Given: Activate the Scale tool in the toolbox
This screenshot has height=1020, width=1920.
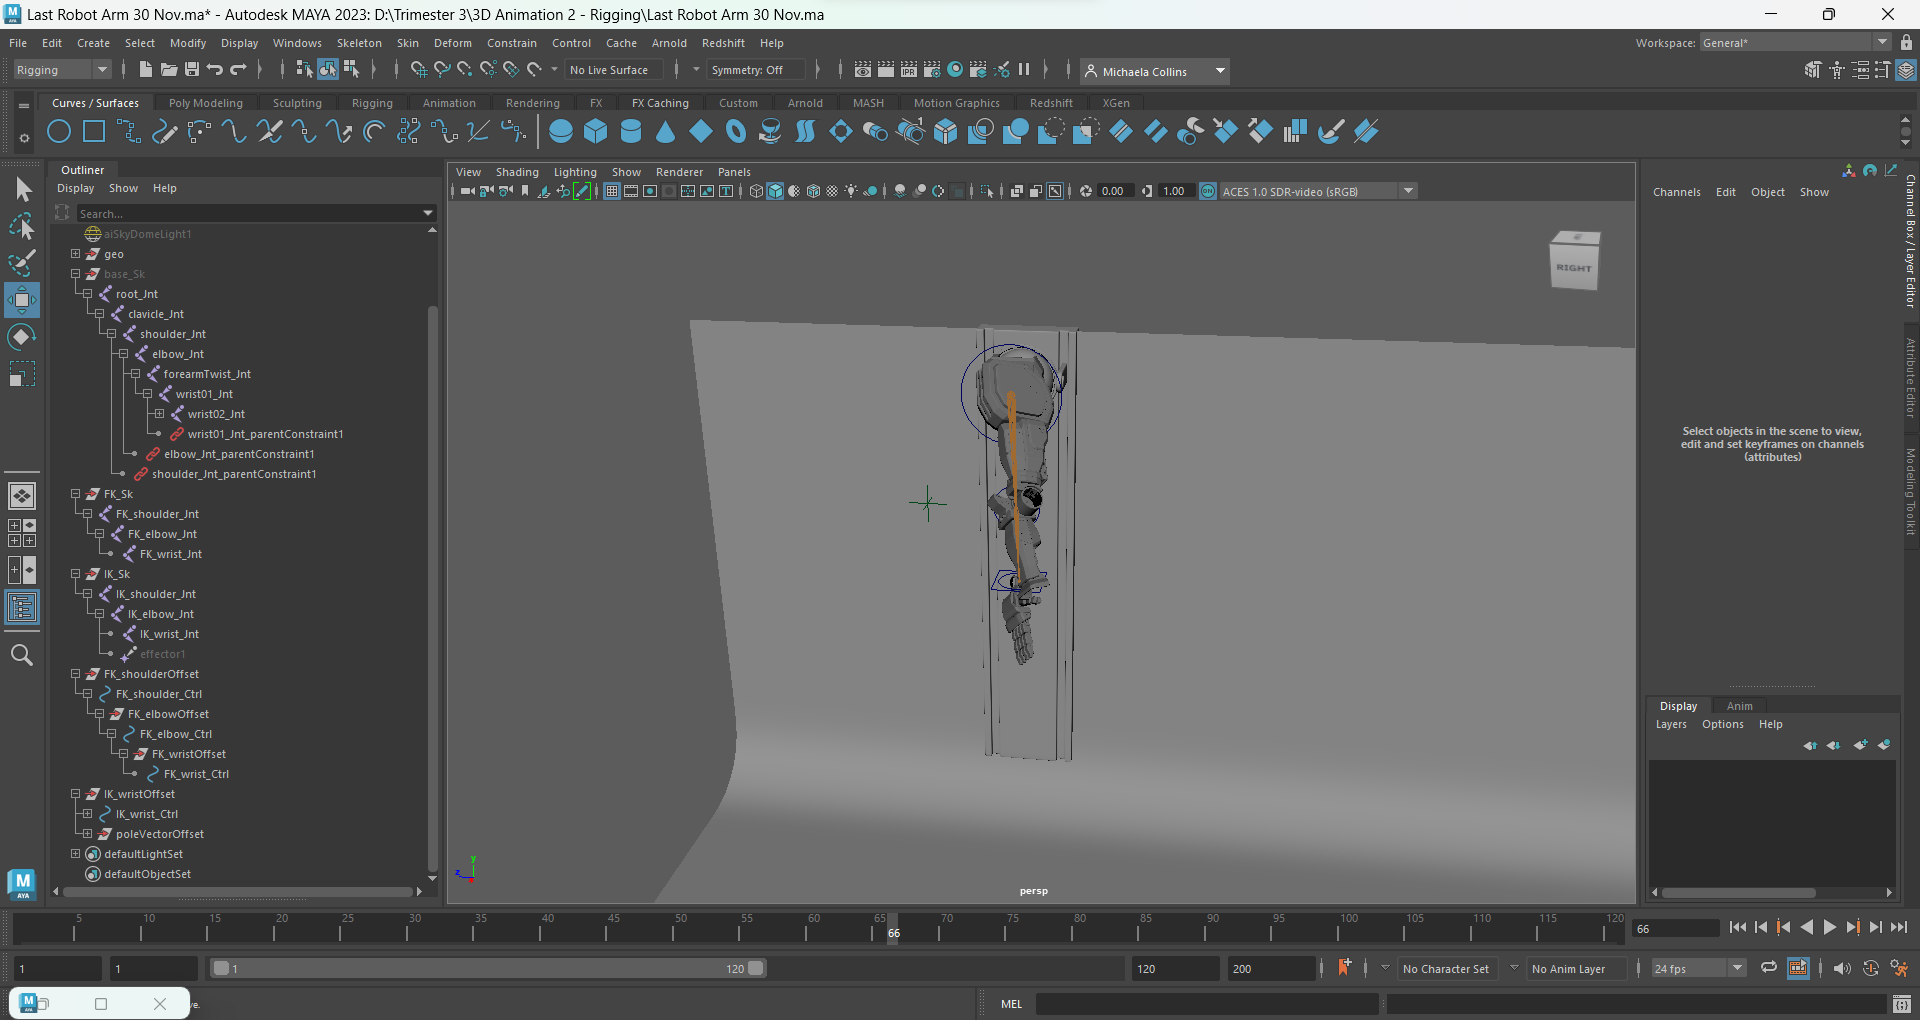Looking at the screenshot, I should click(x=22, y=374).
